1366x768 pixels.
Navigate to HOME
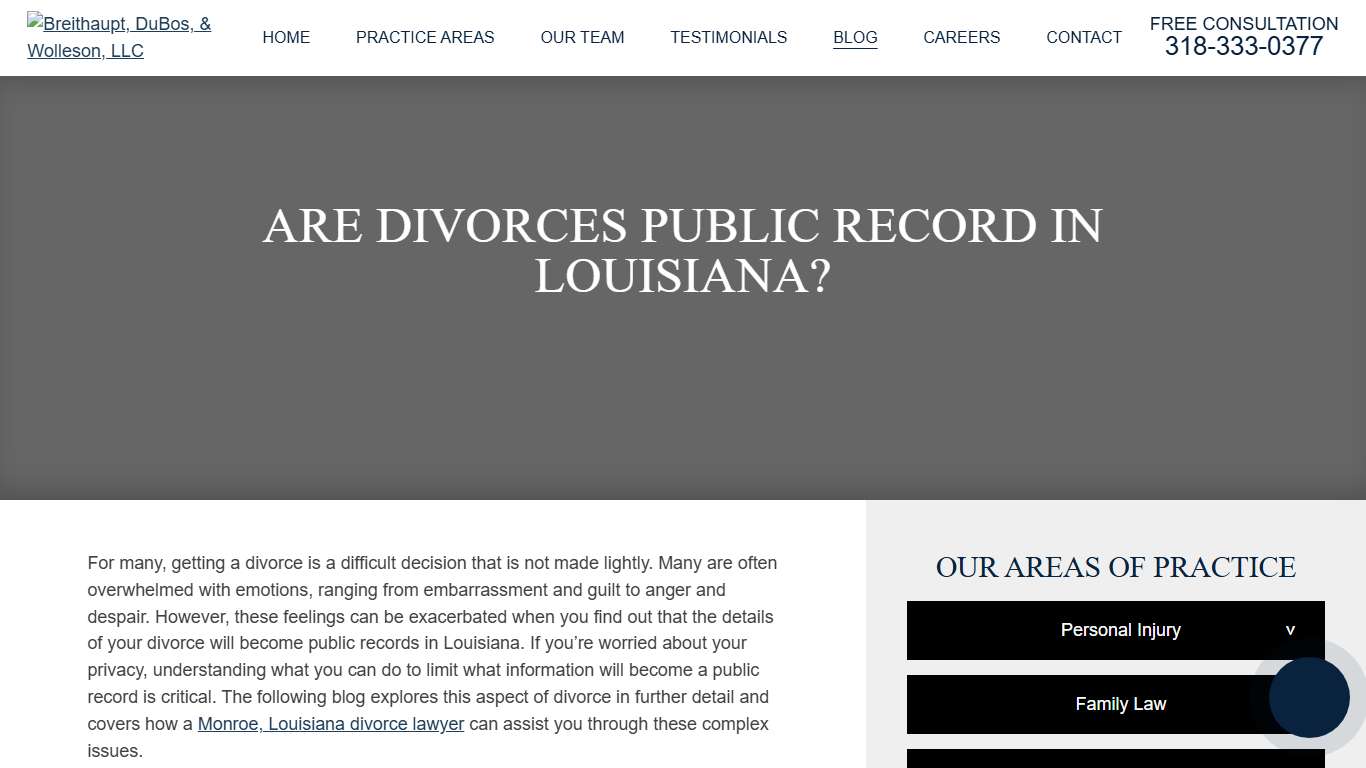pyautogui.click(x=286, y=37)
